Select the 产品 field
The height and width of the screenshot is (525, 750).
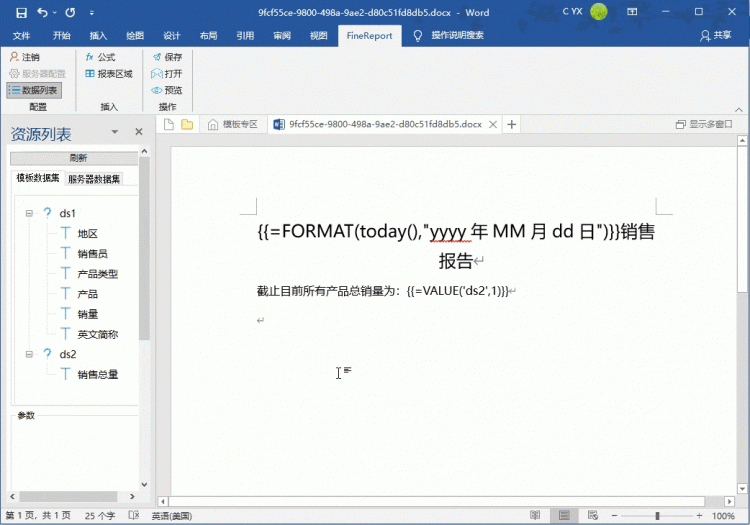[x=88, y=294]
